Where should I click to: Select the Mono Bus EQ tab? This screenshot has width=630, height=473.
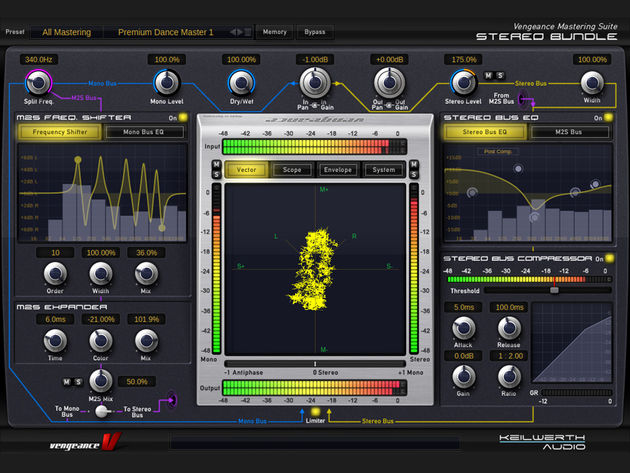coord(143,132)
